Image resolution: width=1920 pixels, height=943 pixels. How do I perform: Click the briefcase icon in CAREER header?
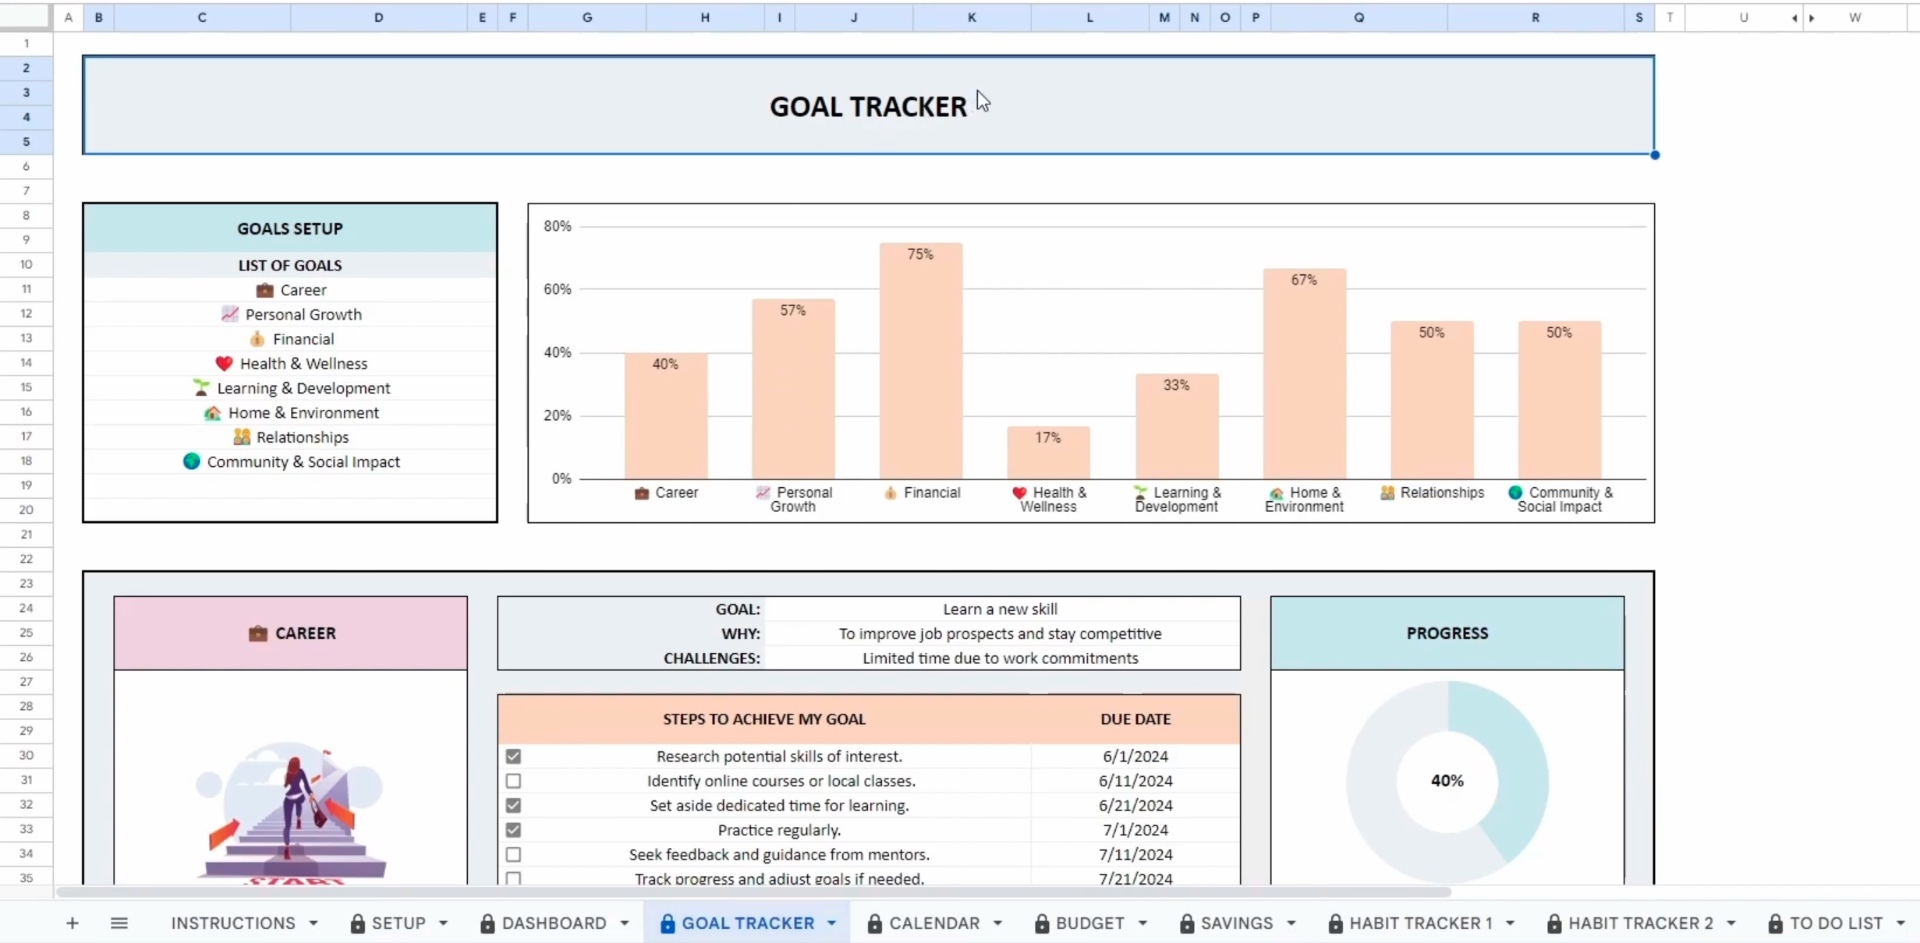258,633
